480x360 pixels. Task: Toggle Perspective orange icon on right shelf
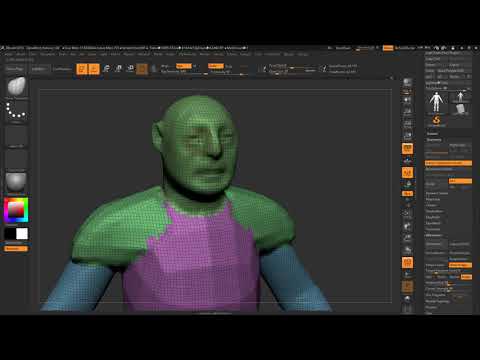(x=407, y=148)
